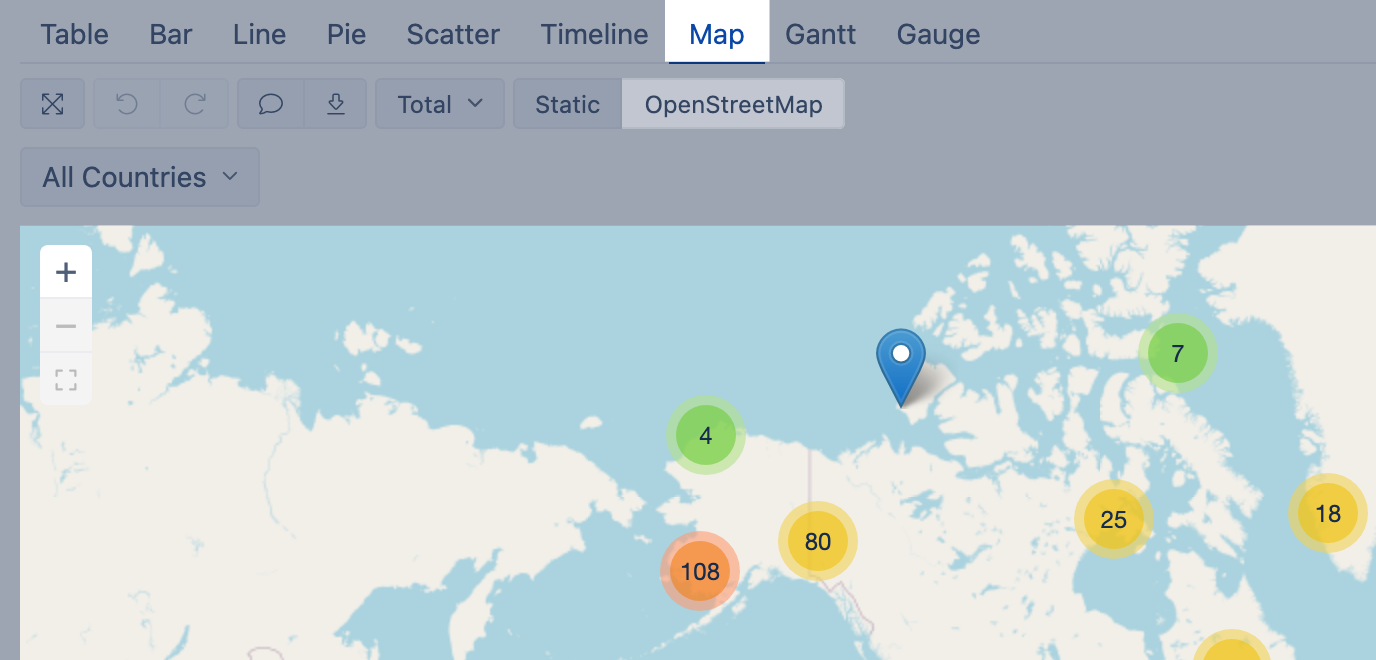The height and width of the screenshot is (660, 1376).
Task: Go to the Timeline tab
Action: pyautogui.click(x=594, y=34)
